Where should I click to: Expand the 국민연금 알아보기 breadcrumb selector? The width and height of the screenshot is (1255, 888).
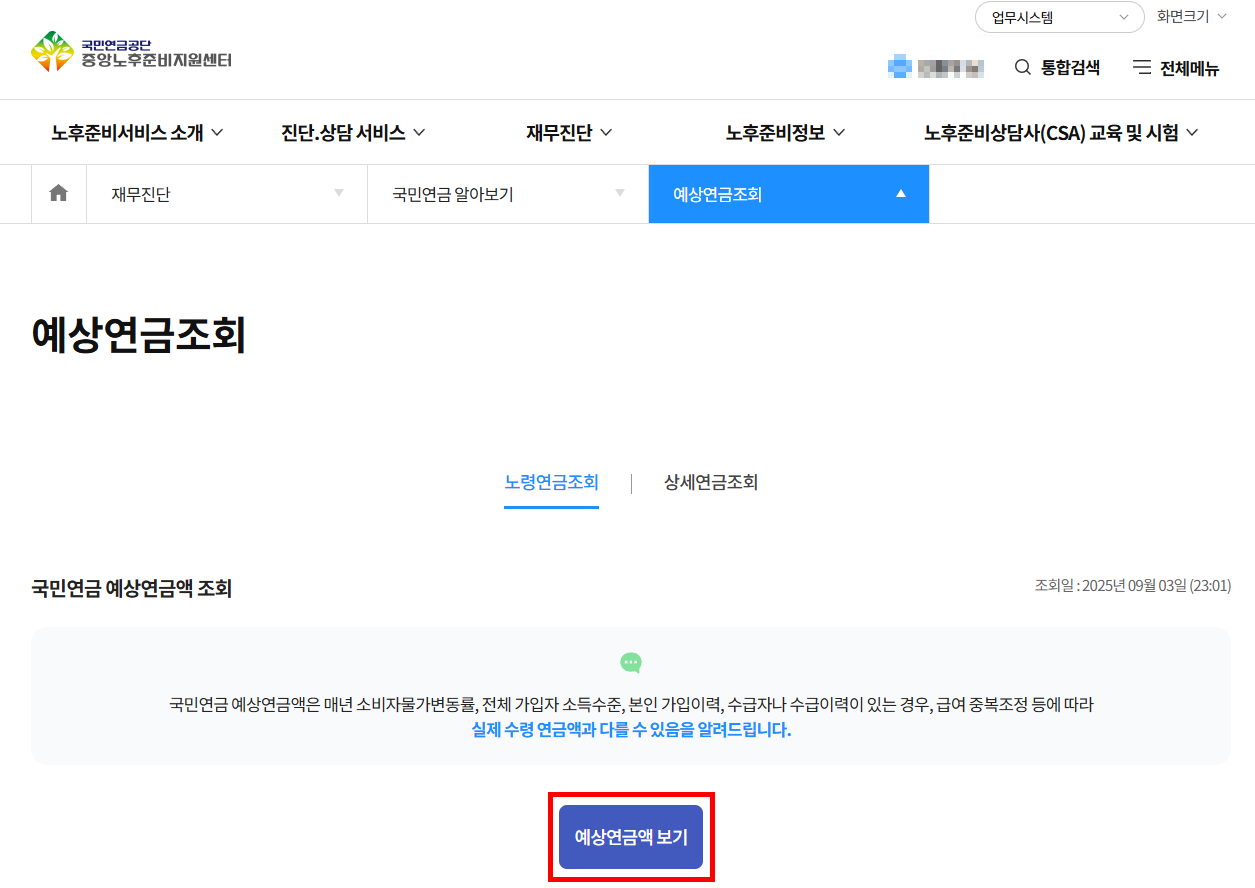coord(507,193)
